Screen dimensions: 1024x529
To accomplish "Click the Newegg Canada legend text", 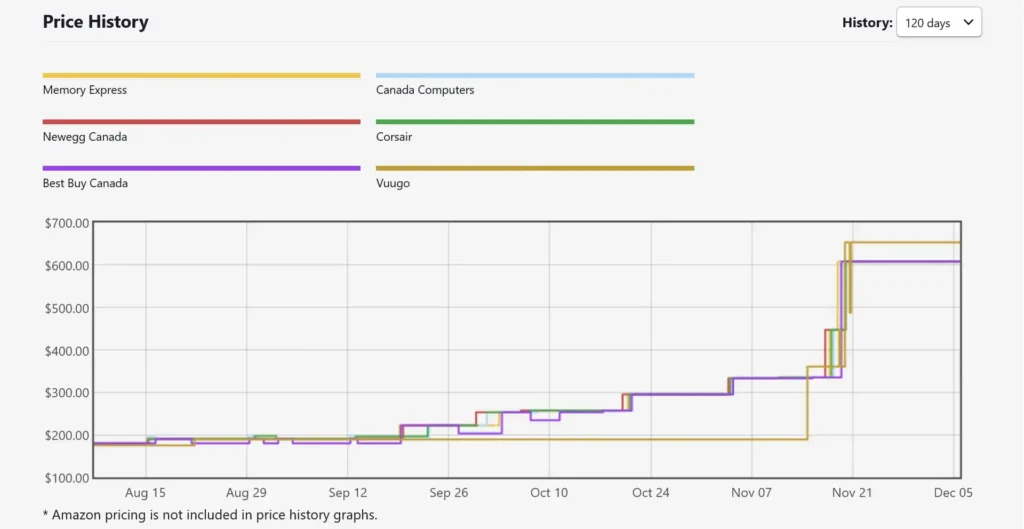I will pos(85,137).
